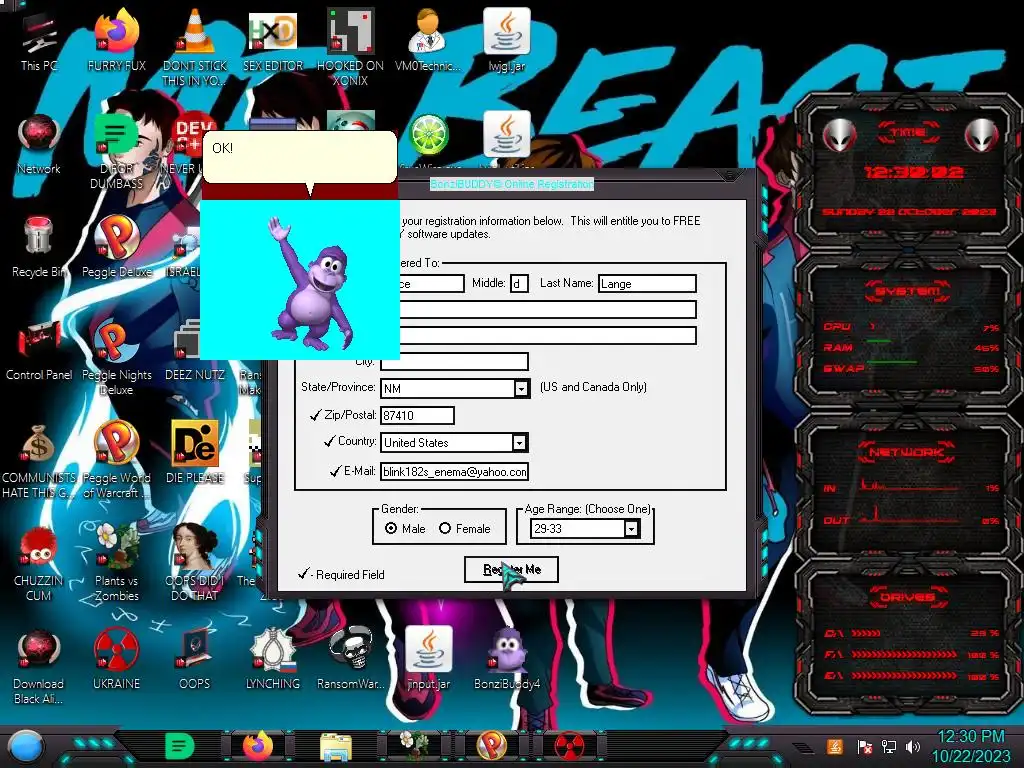Image resolution: width=1024 pixels, height=768 pixels.
Task: Click Bonzi's OK! speech balloon
Action: pos(300,157)
